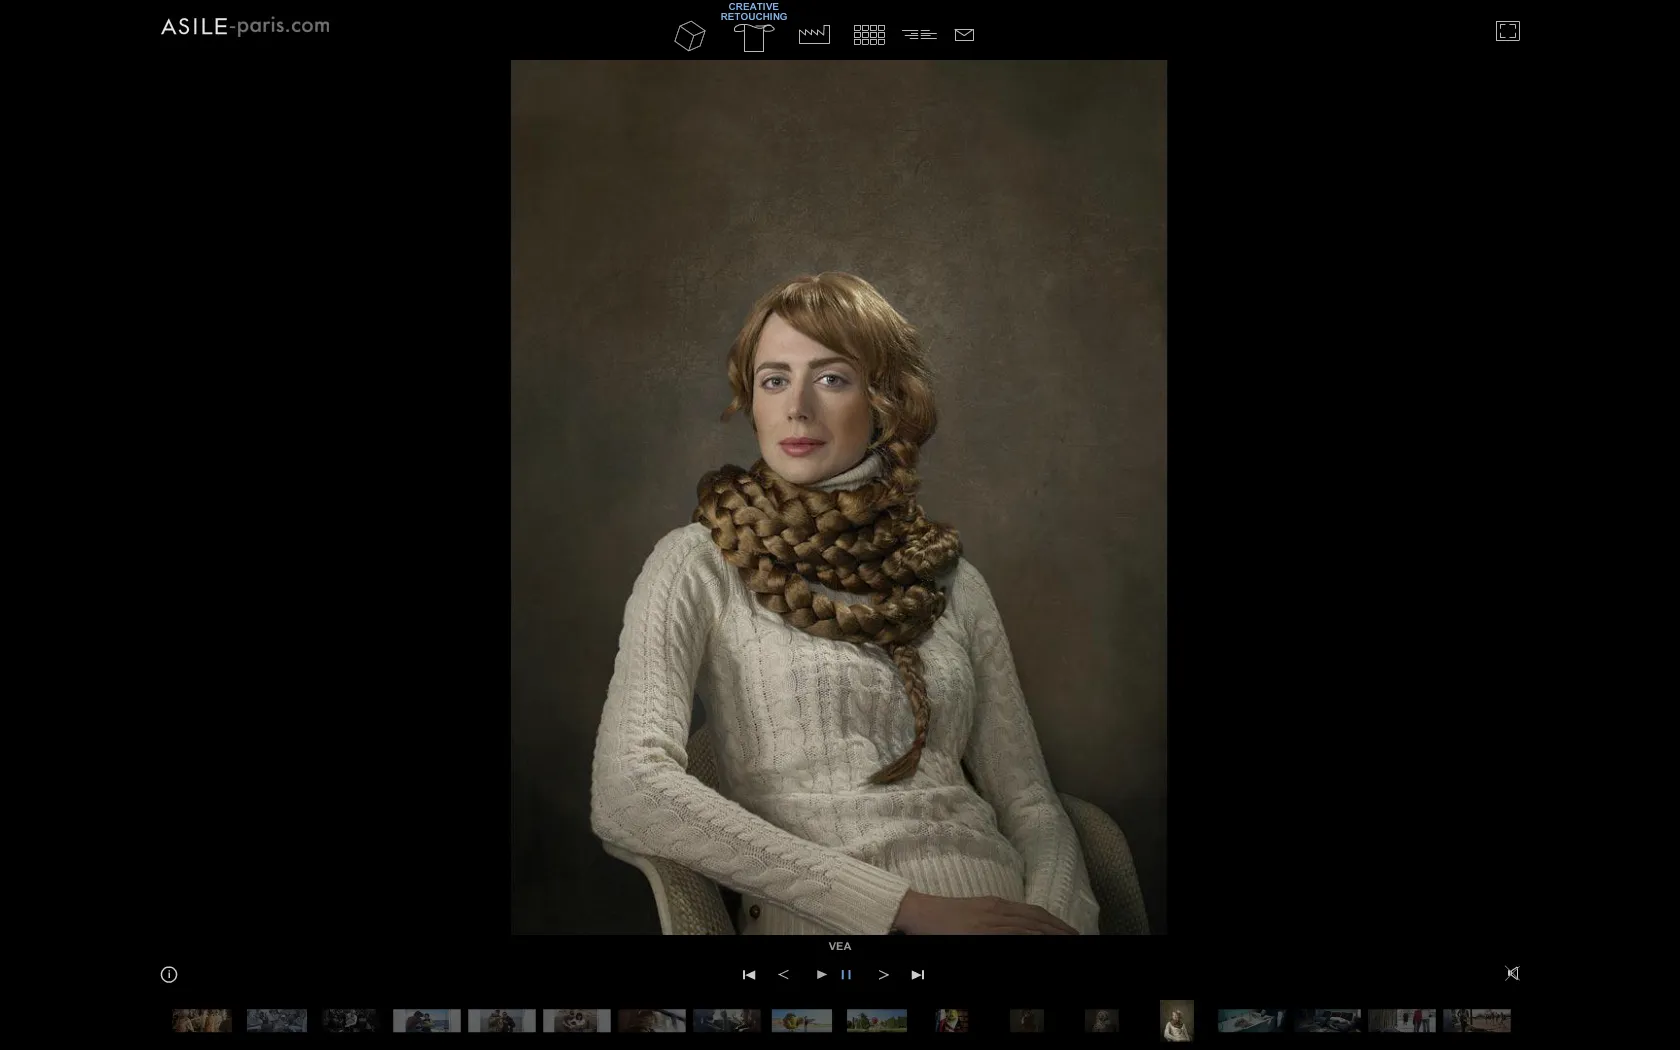Go to the previous image
This screenshot has height=1050, width=1680.
784,975
